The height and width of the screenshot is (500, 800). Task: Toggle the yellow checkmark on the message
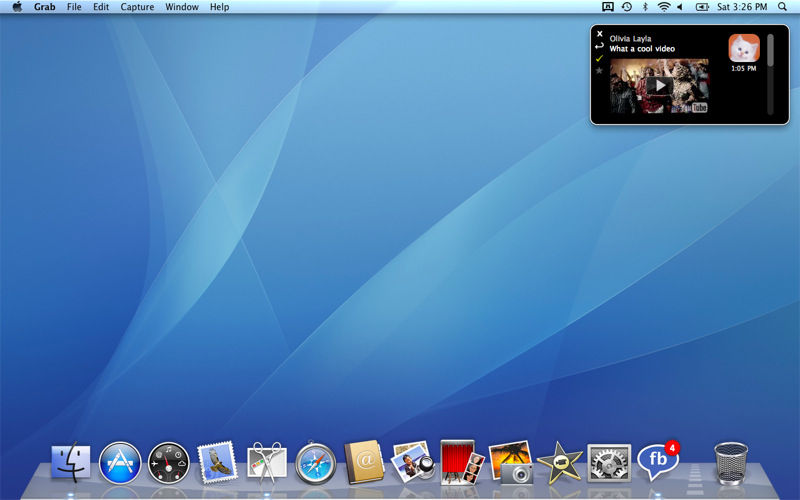pyautogui.click(x=599, y=58)
